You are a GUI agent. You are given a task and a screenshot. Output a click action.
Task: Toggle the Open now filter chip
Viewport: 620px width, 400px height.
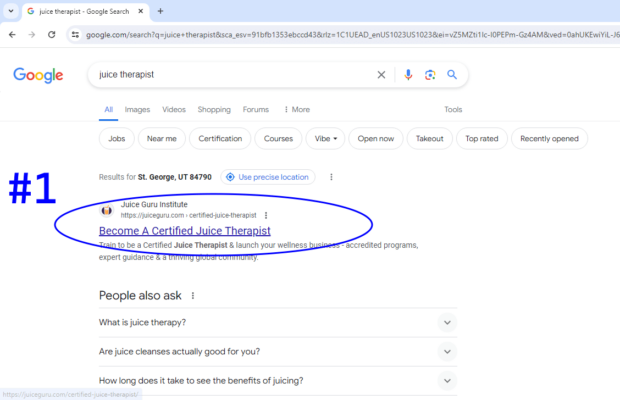(376, 139)
